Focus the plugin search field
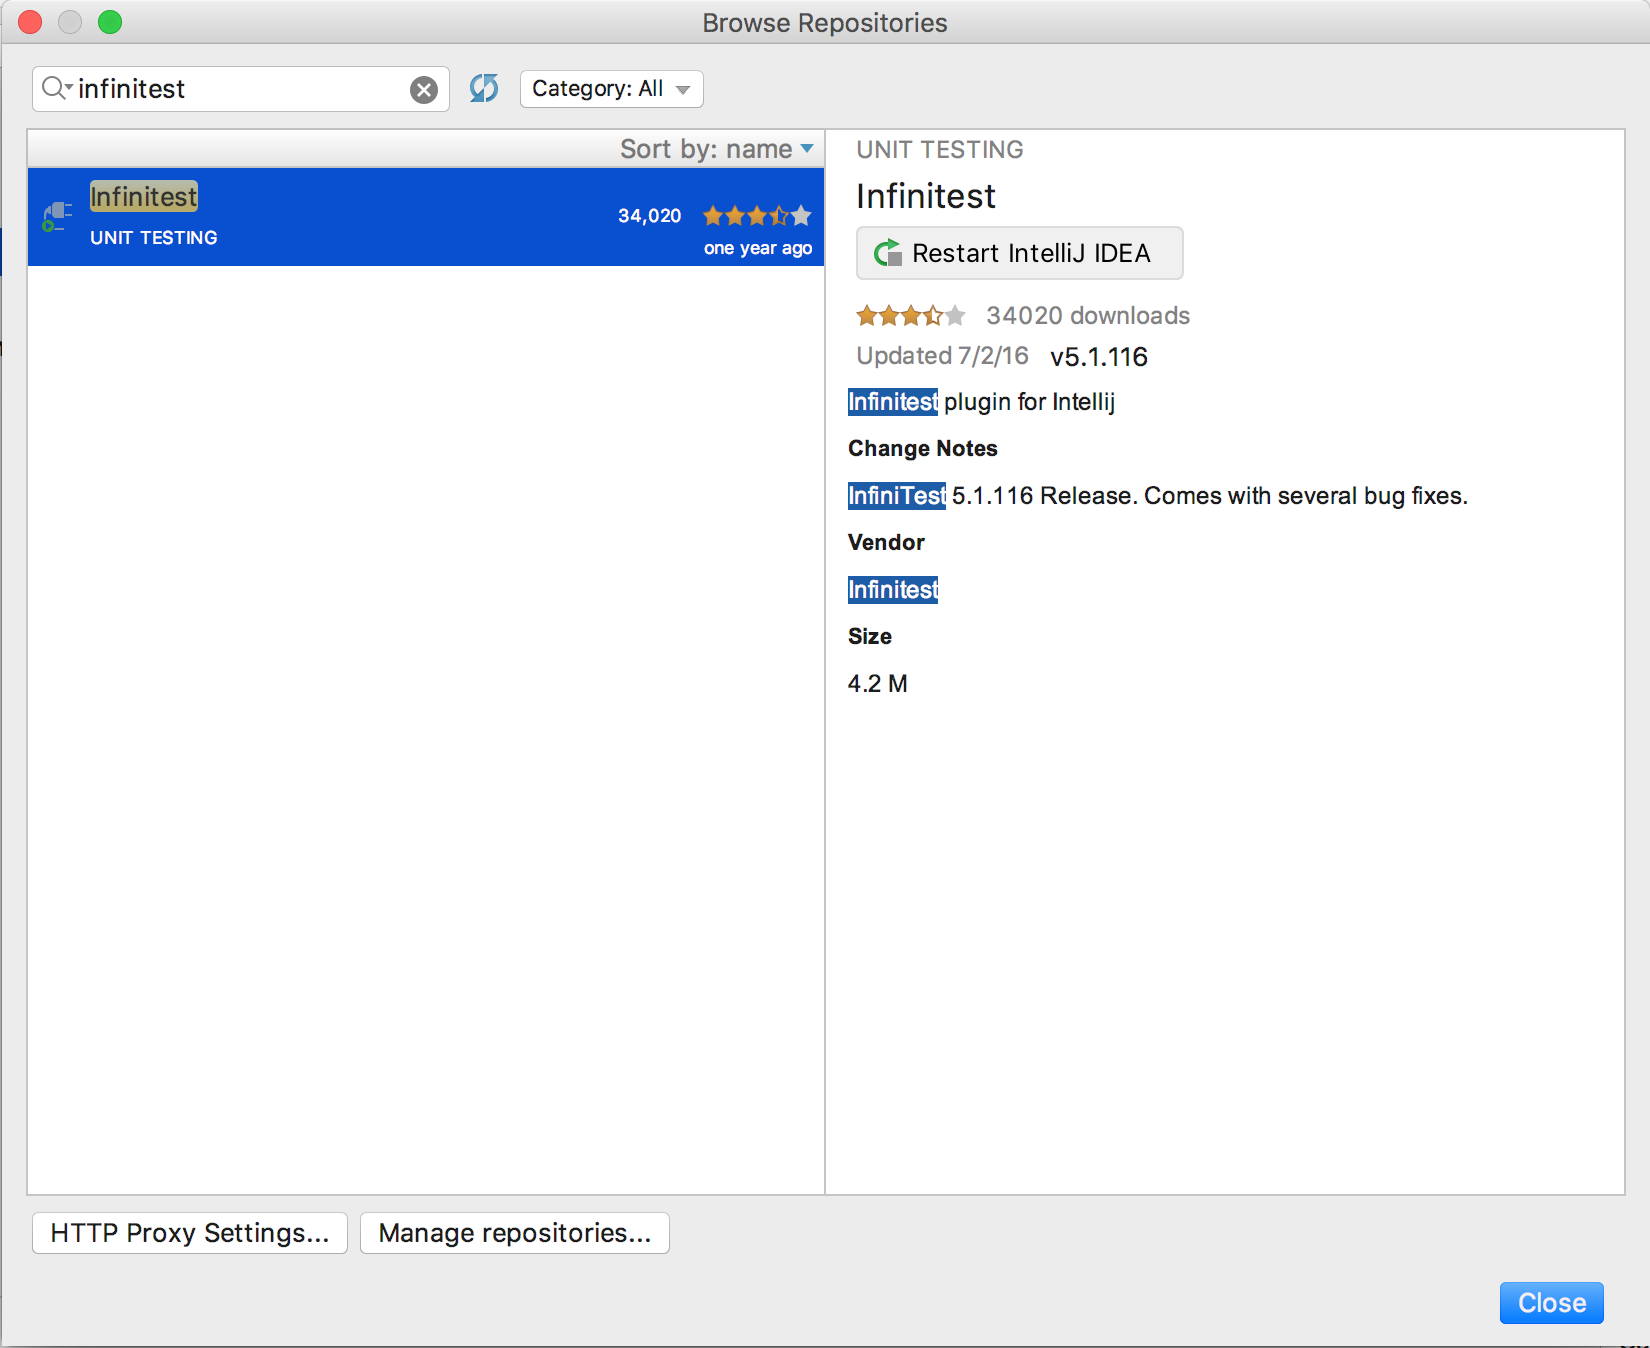Screen dimensions: 1650x1348 click(240, 89)
